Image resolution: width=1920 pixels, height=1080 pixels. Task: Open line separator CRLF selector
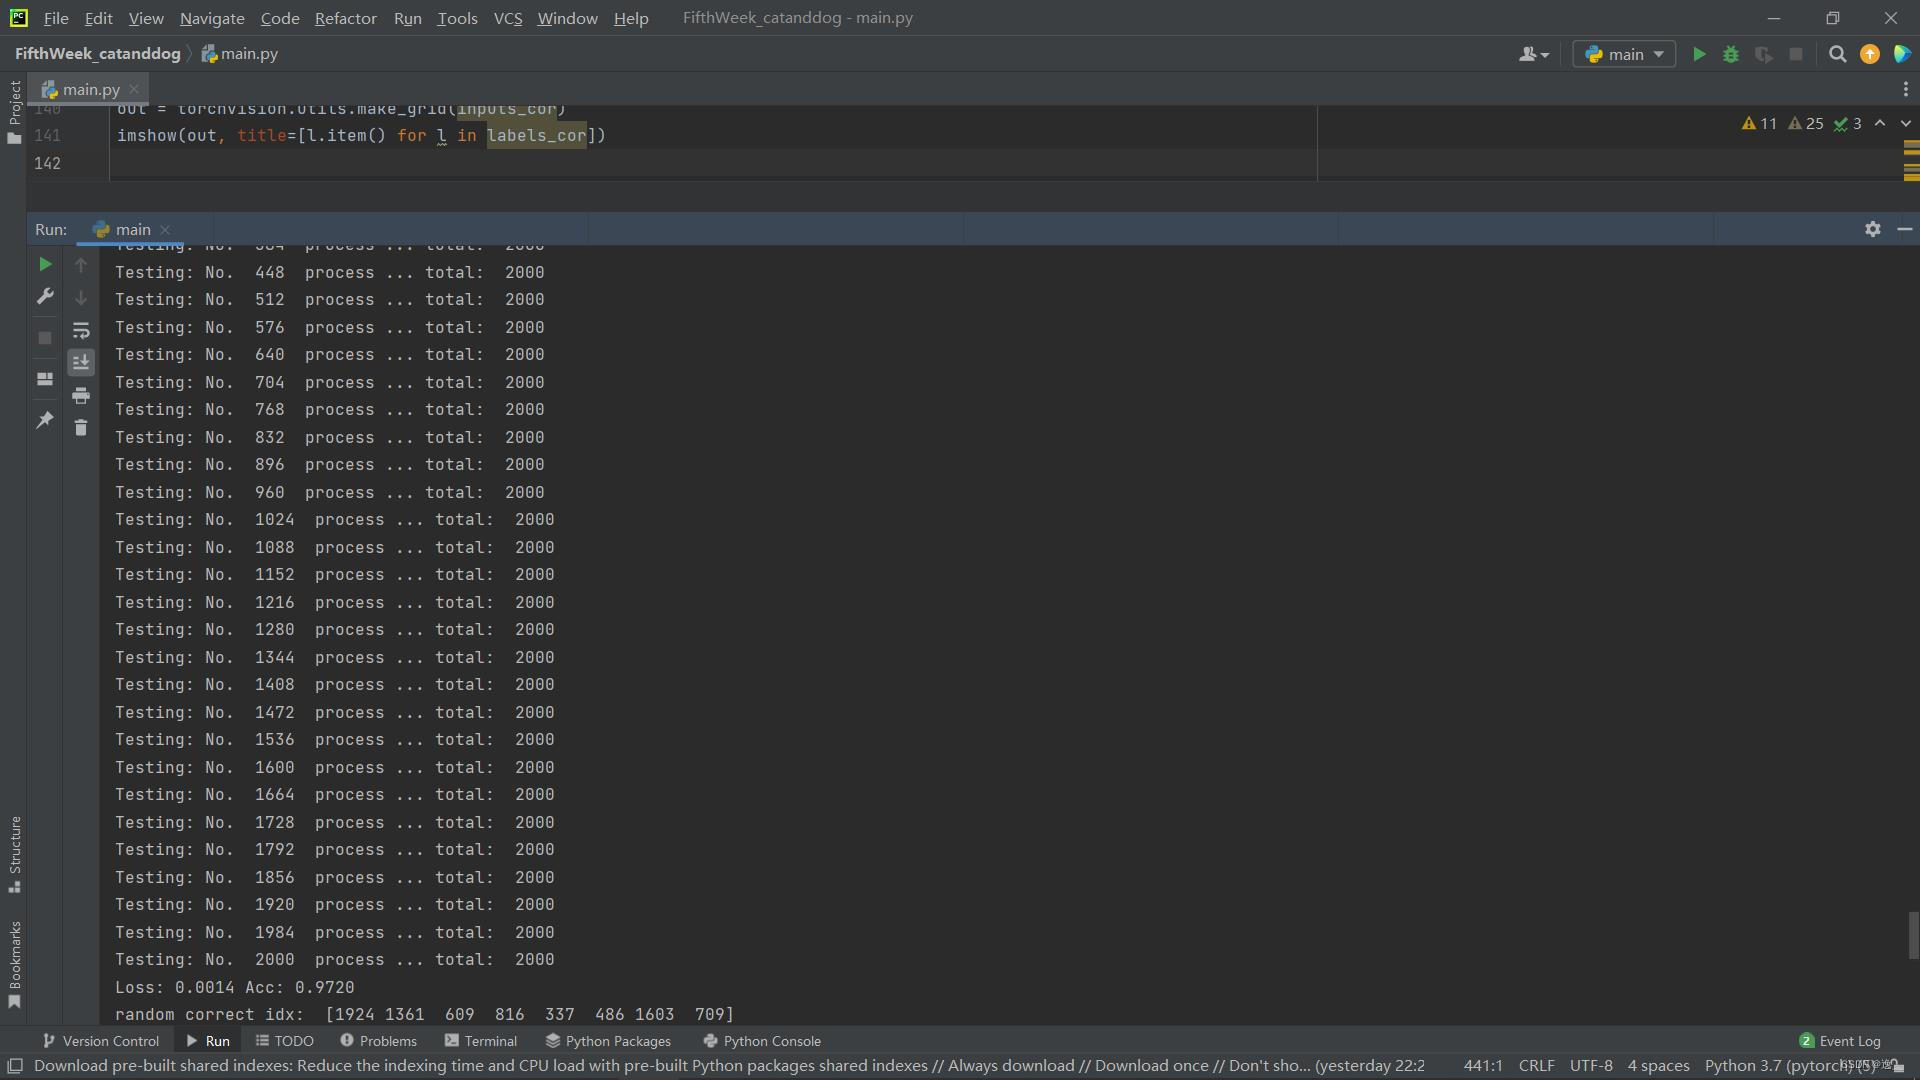(1536, 1066)
